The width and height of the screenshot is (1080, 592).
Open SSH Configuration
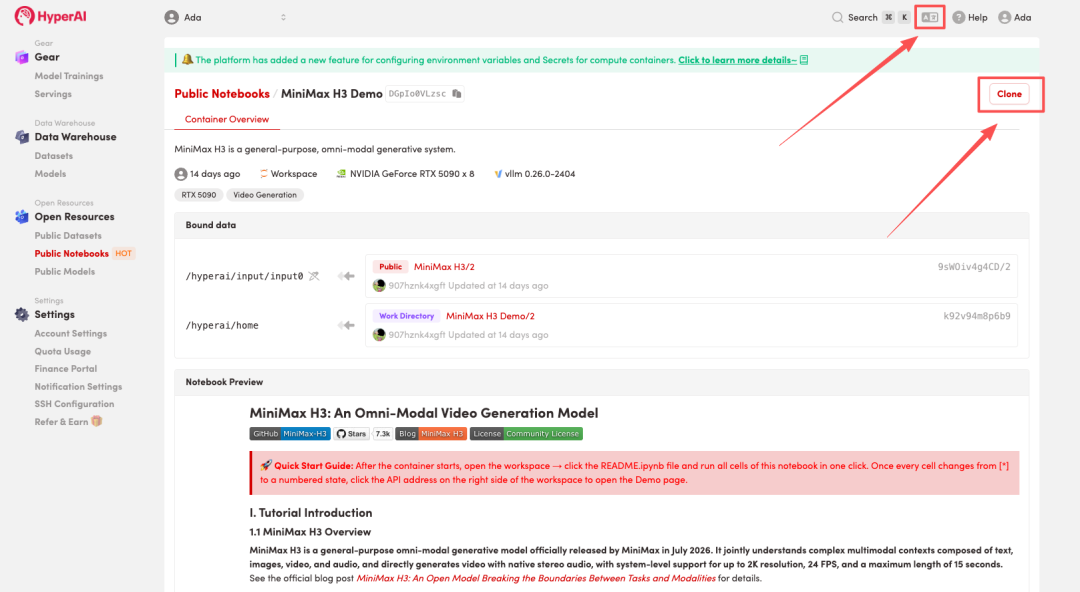click(x=74, y=404)
